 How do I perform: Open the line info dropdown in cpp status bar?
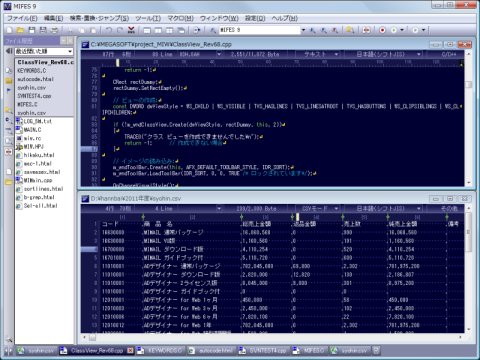219,54
